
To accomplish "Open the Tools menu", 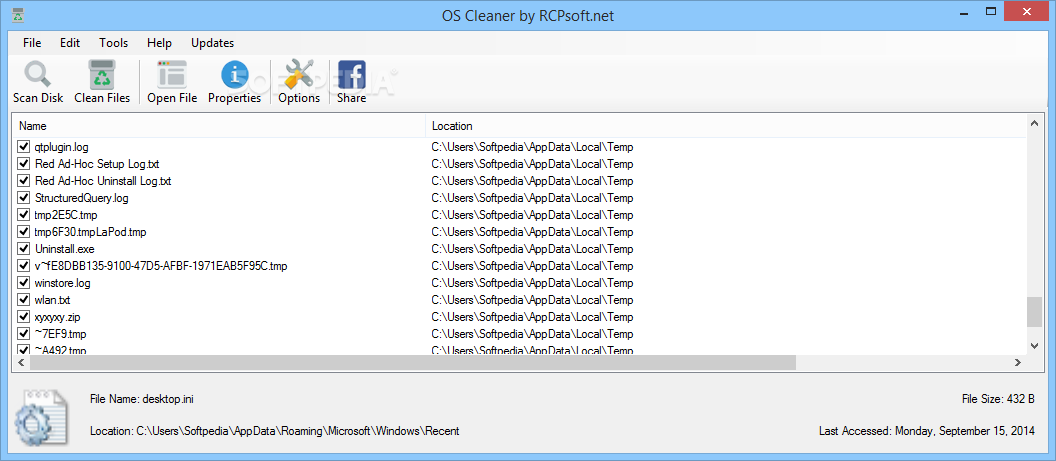I will (x=113, y=43).
